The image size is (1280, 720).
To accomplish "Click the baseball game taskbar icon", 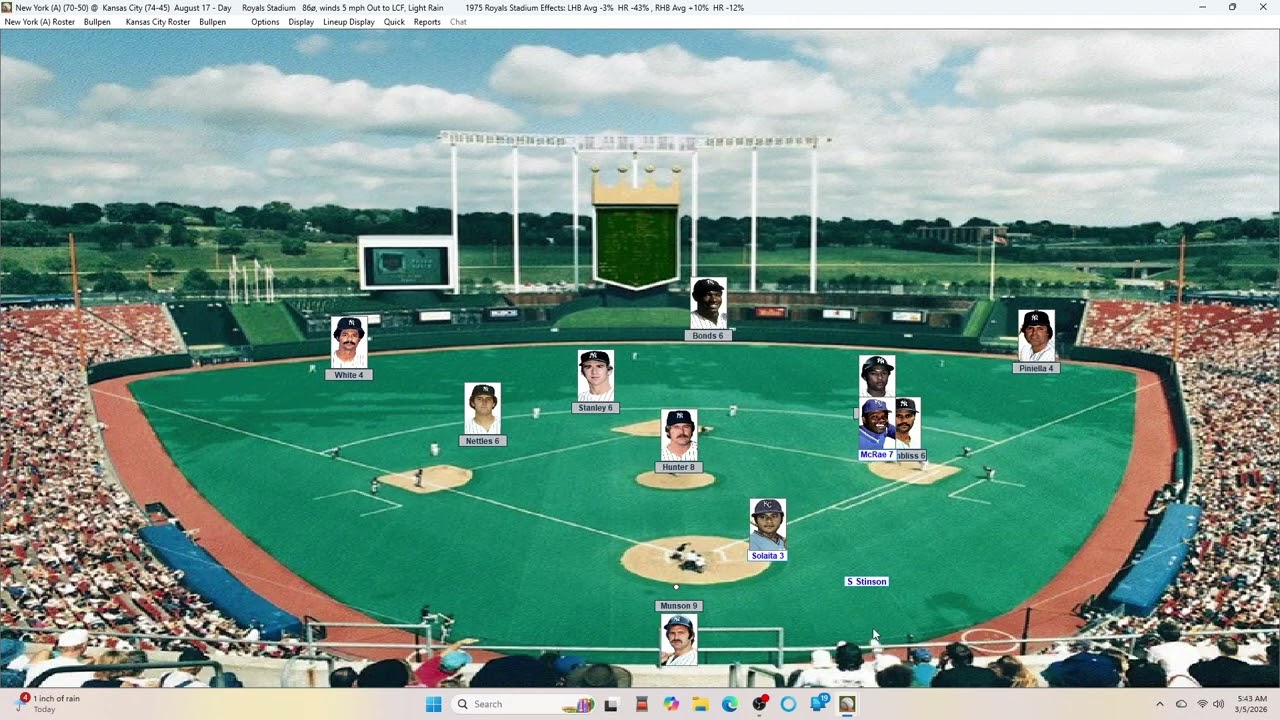I will (847, 704).
